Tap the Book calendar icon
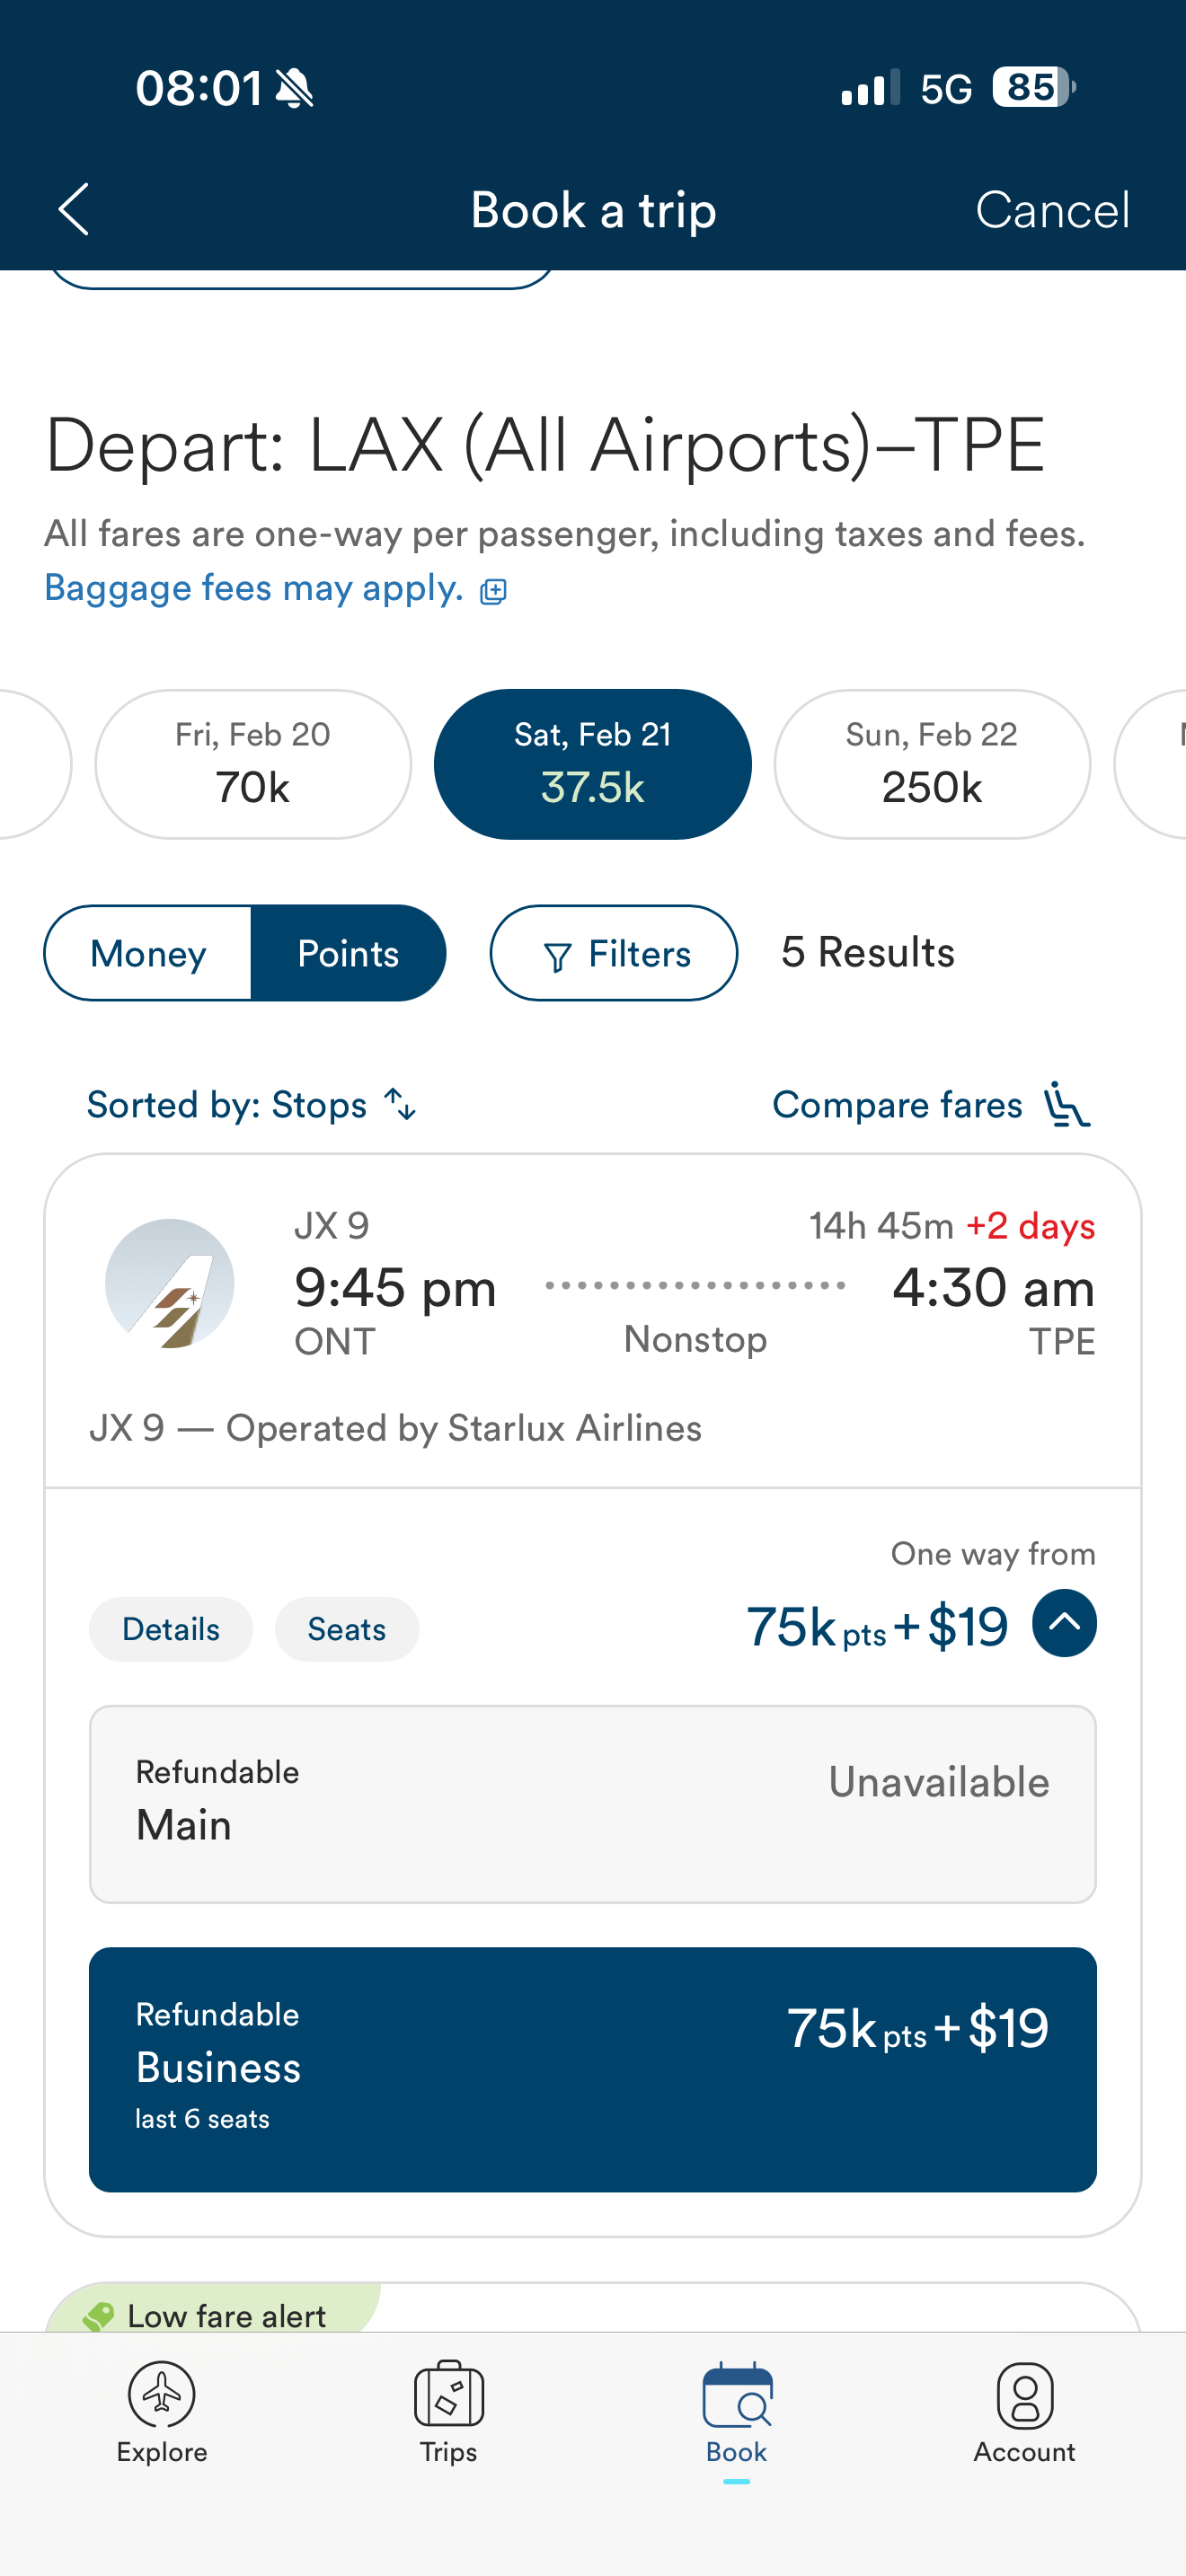 click(736, 2394)
